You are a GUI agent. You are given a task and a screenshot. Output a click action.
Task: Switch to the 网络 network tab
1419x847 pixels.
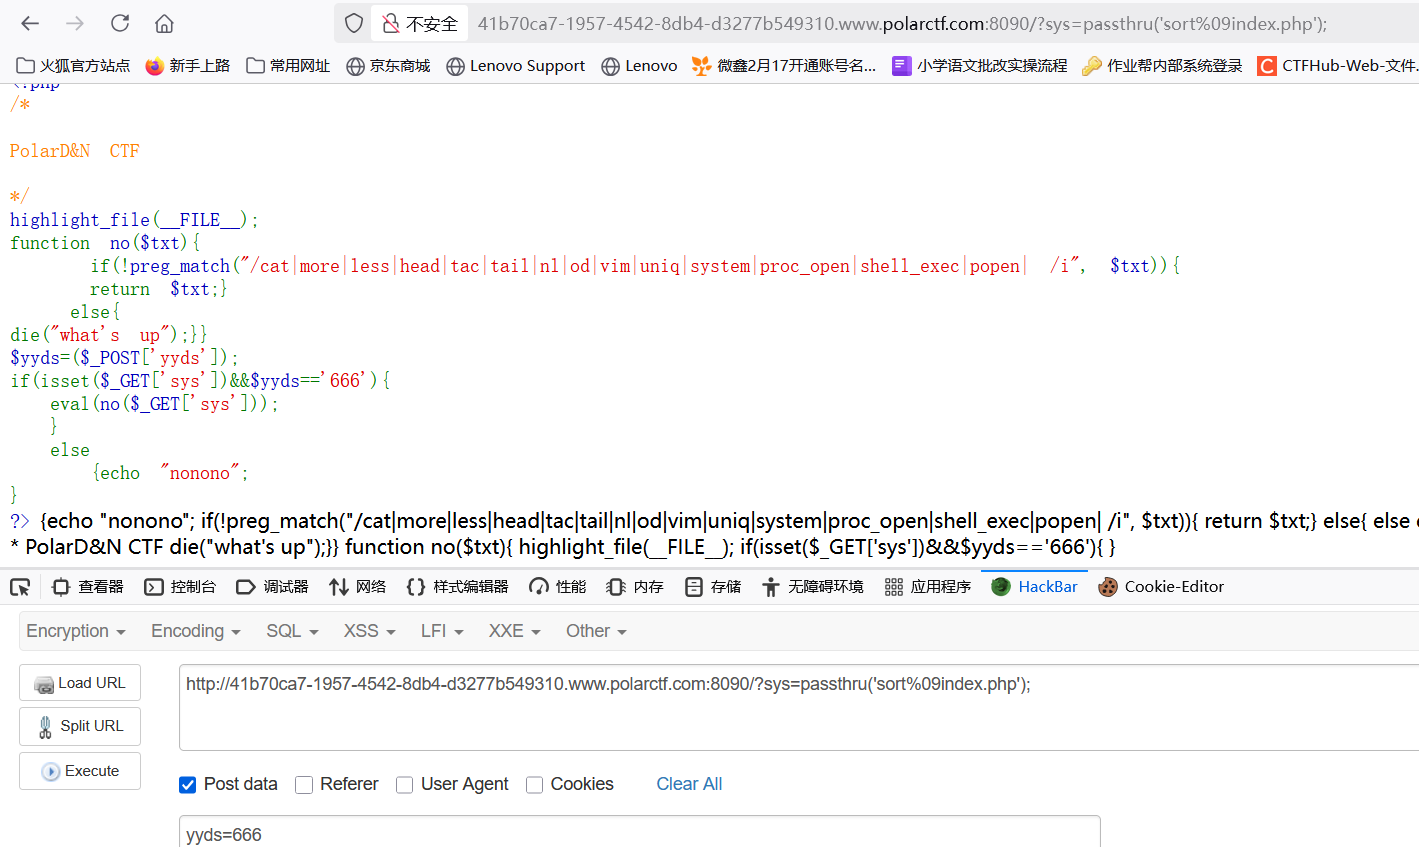tap(358, 587)
